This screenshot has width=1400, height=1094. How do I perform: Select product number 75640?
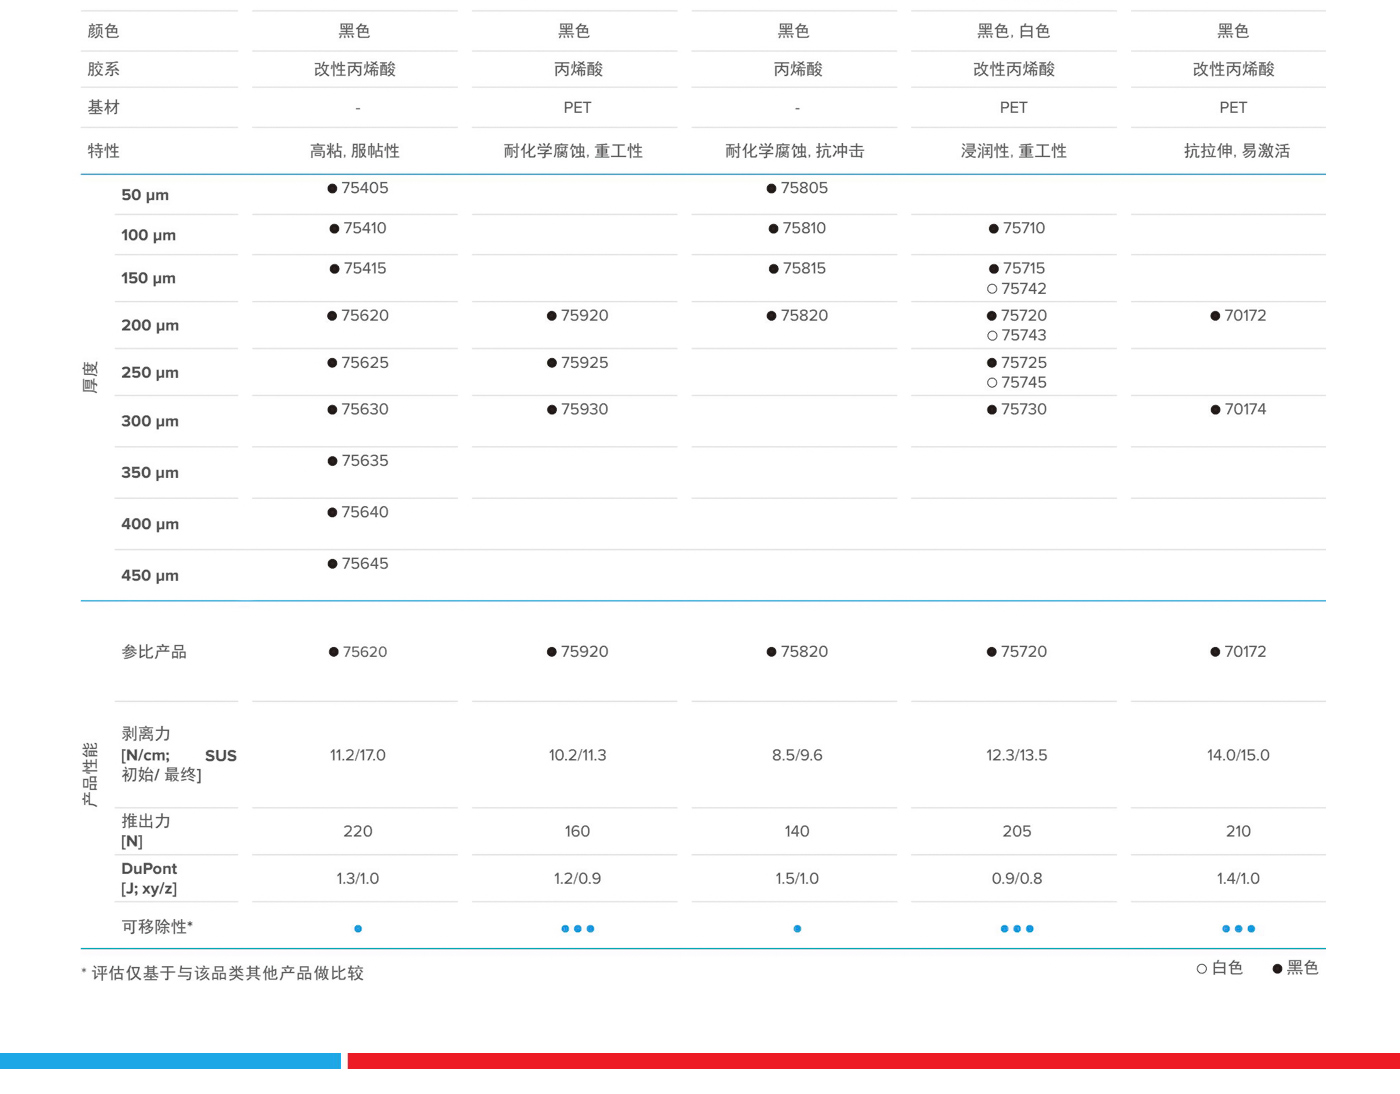(358, 512)
